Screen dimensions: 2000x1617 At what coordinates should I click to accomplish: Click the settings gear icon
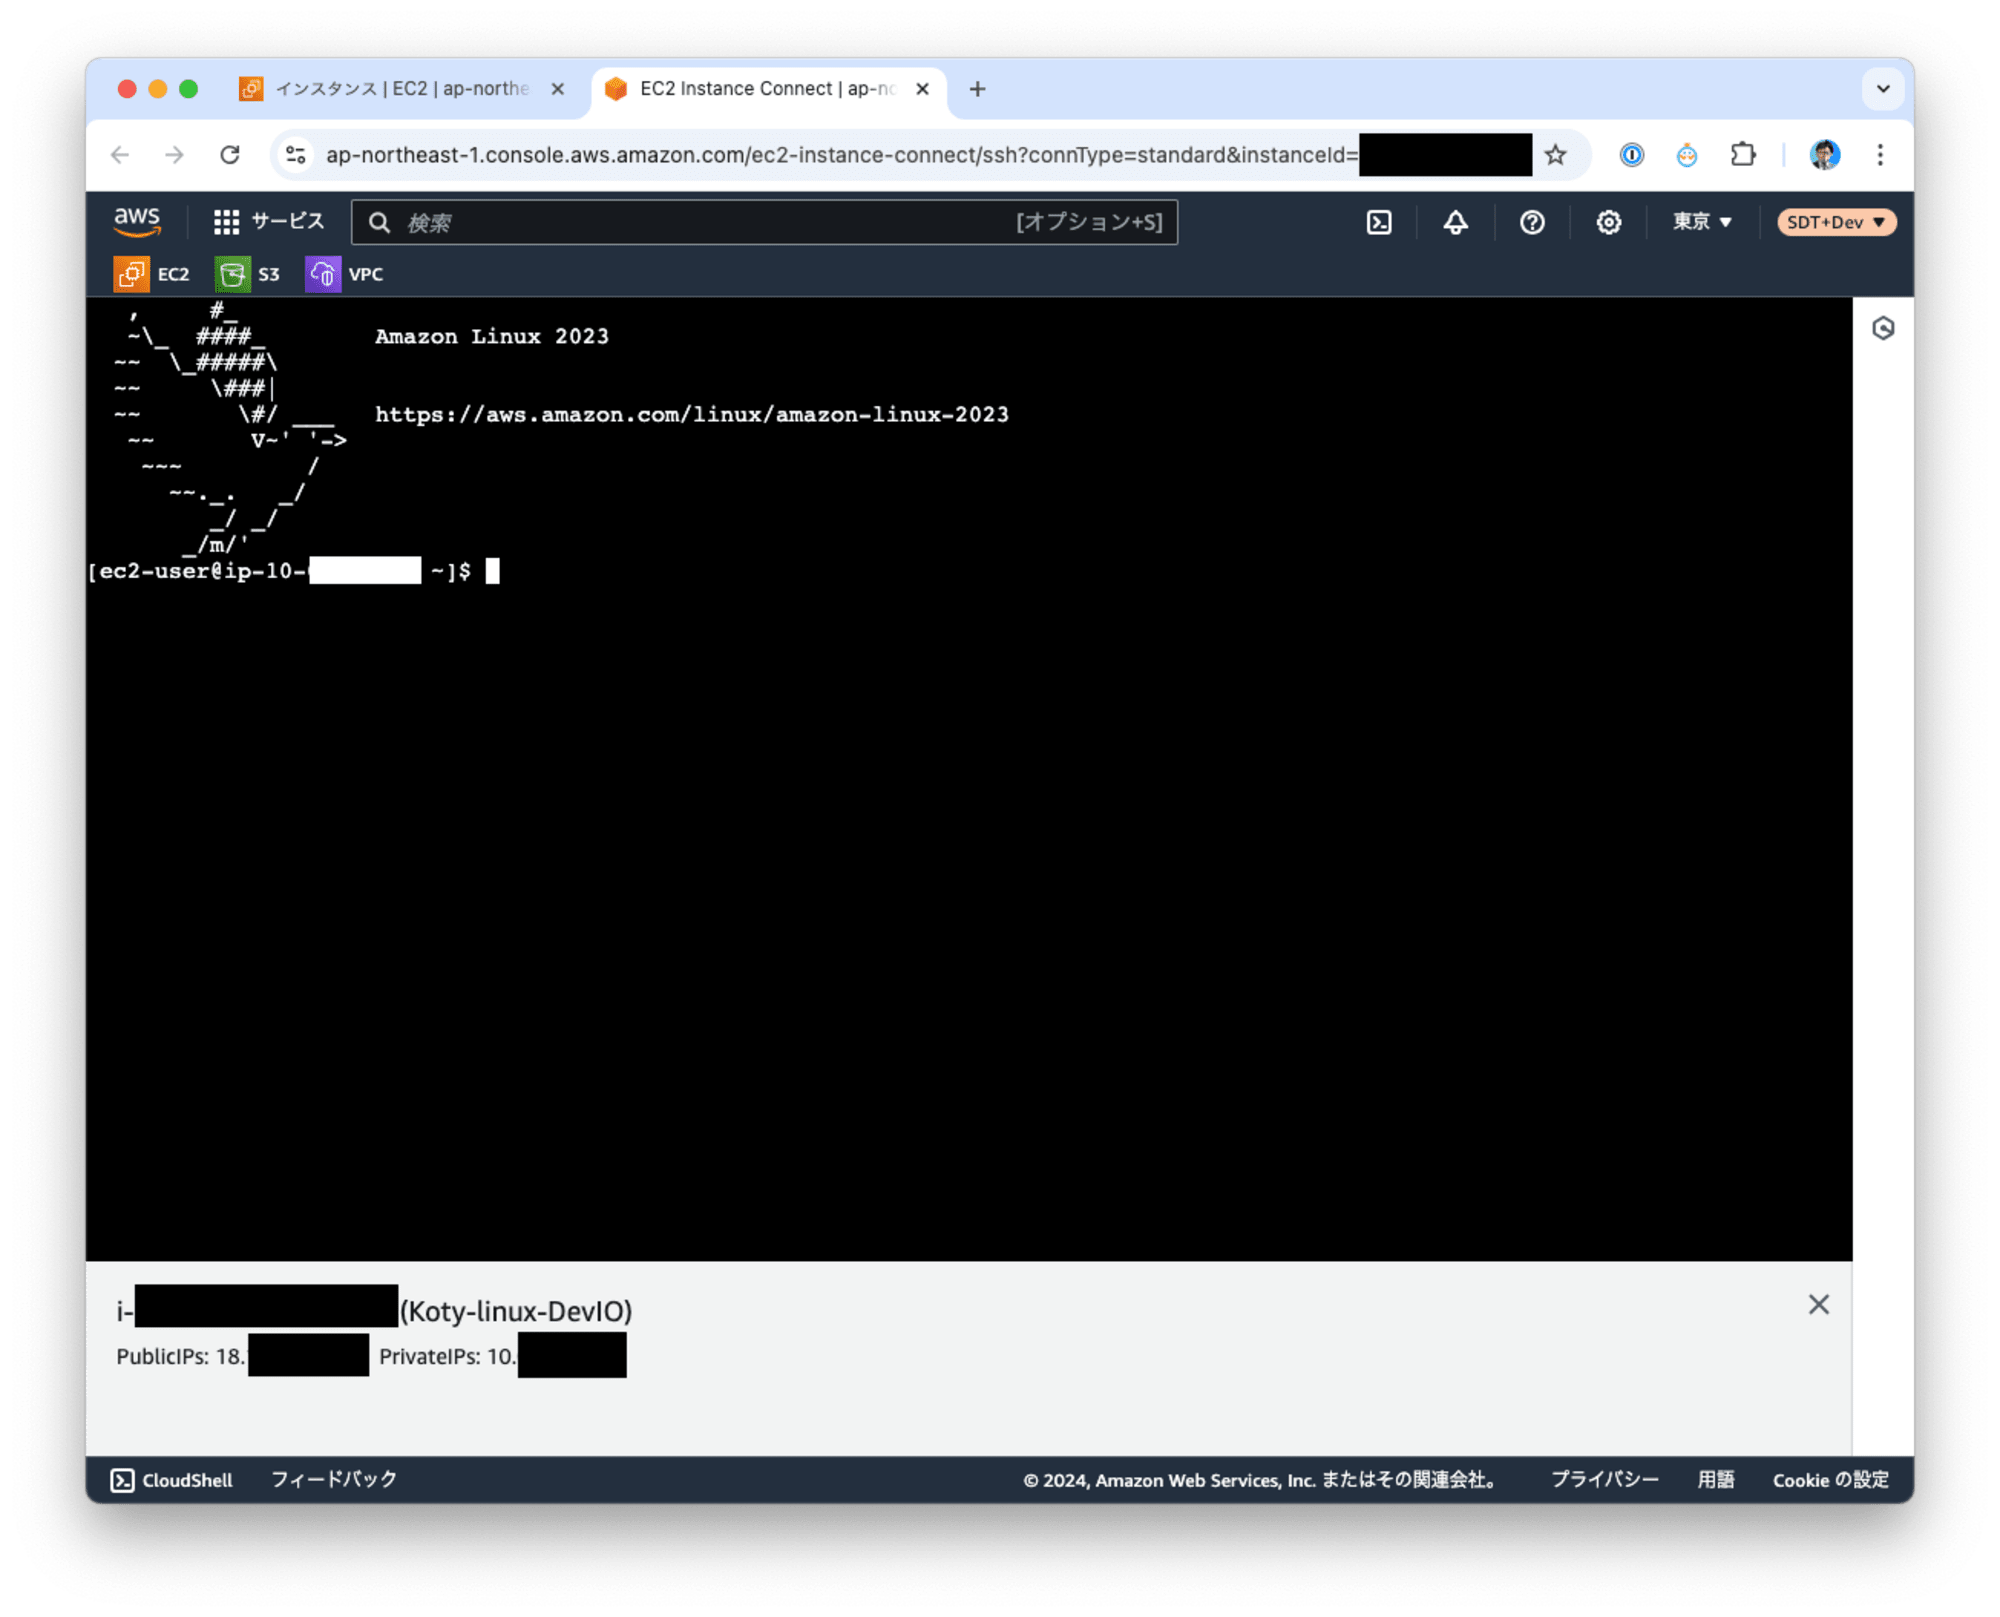pyautogui.click(x=1607, y=223)
